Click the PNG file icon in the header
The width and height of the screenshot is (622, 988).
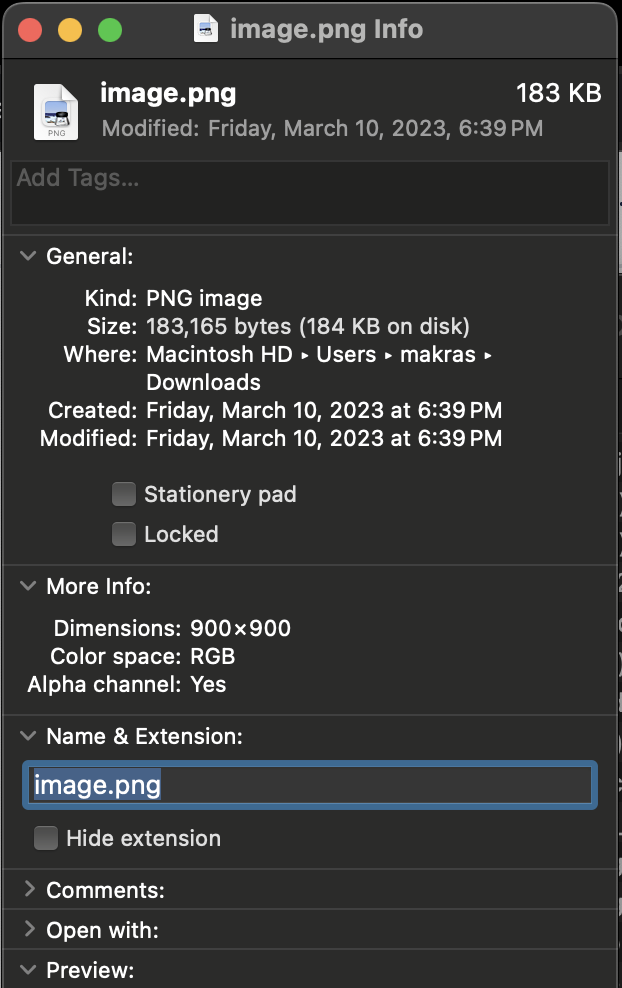56,111
